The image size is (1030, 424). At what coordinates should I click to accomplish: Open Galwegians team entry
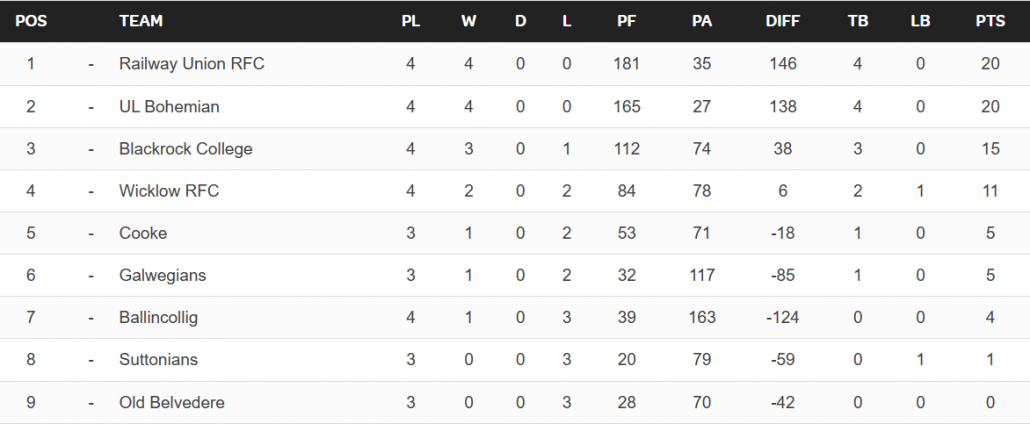(x=162, y=275)
